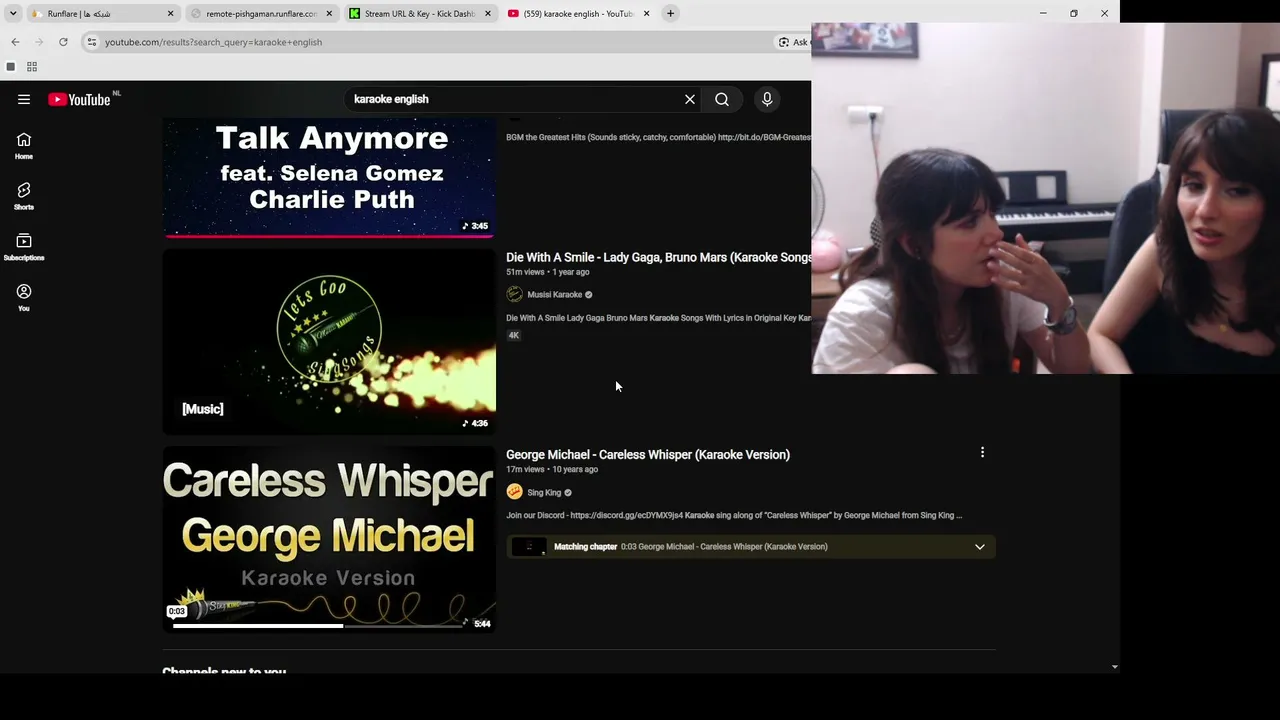The width and height of the screenshot is (1280, 720).
Task: Play the Die With A Smile thumbnail
Action: (x=329, y=342)
